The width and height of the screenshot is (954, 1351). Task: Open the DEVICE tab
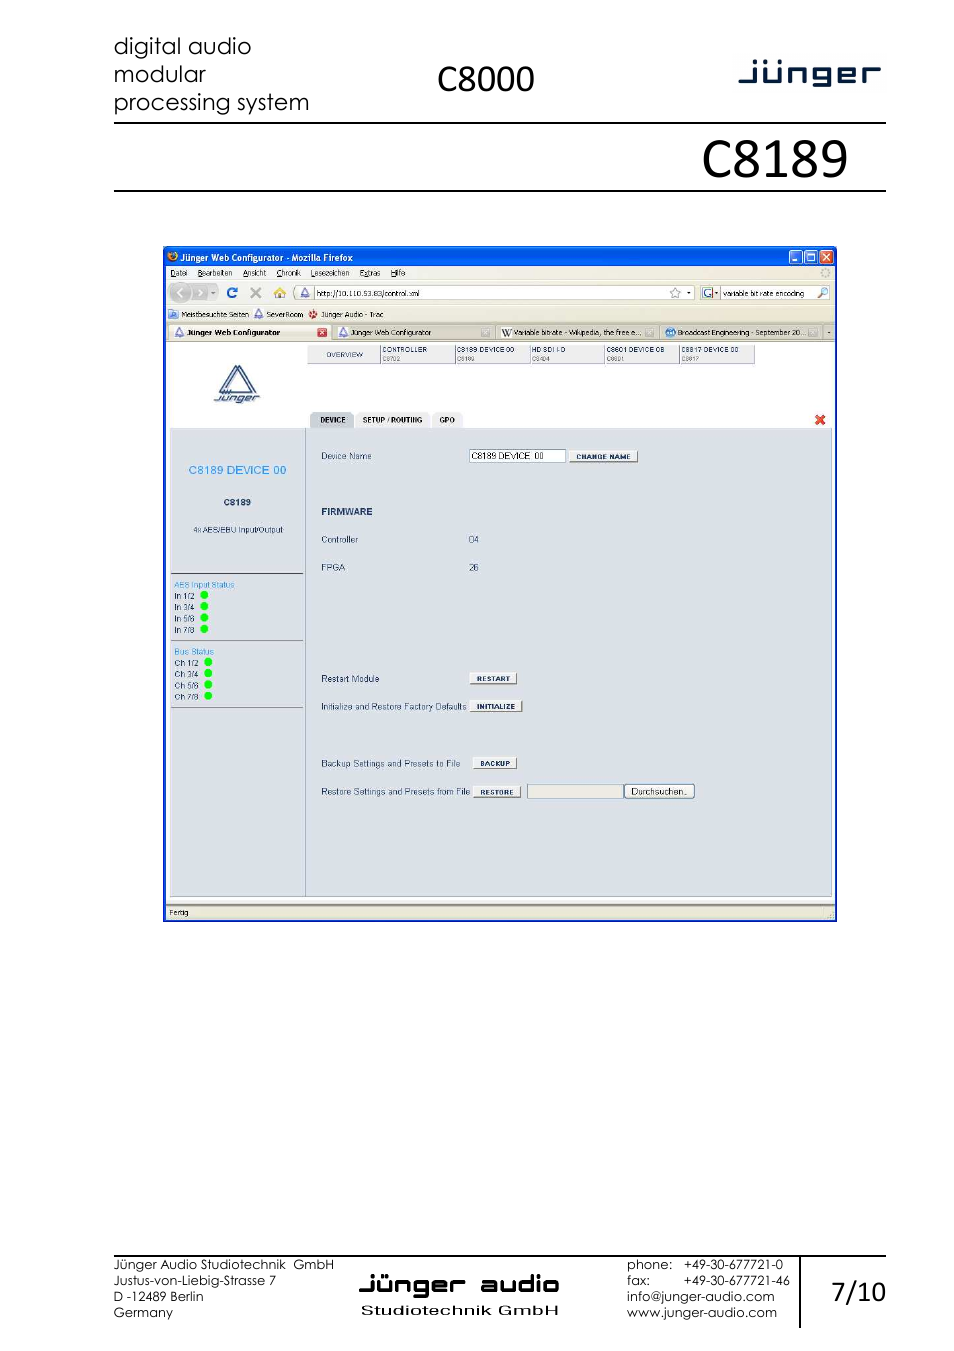pyautogui.click(x=333, y=420)
